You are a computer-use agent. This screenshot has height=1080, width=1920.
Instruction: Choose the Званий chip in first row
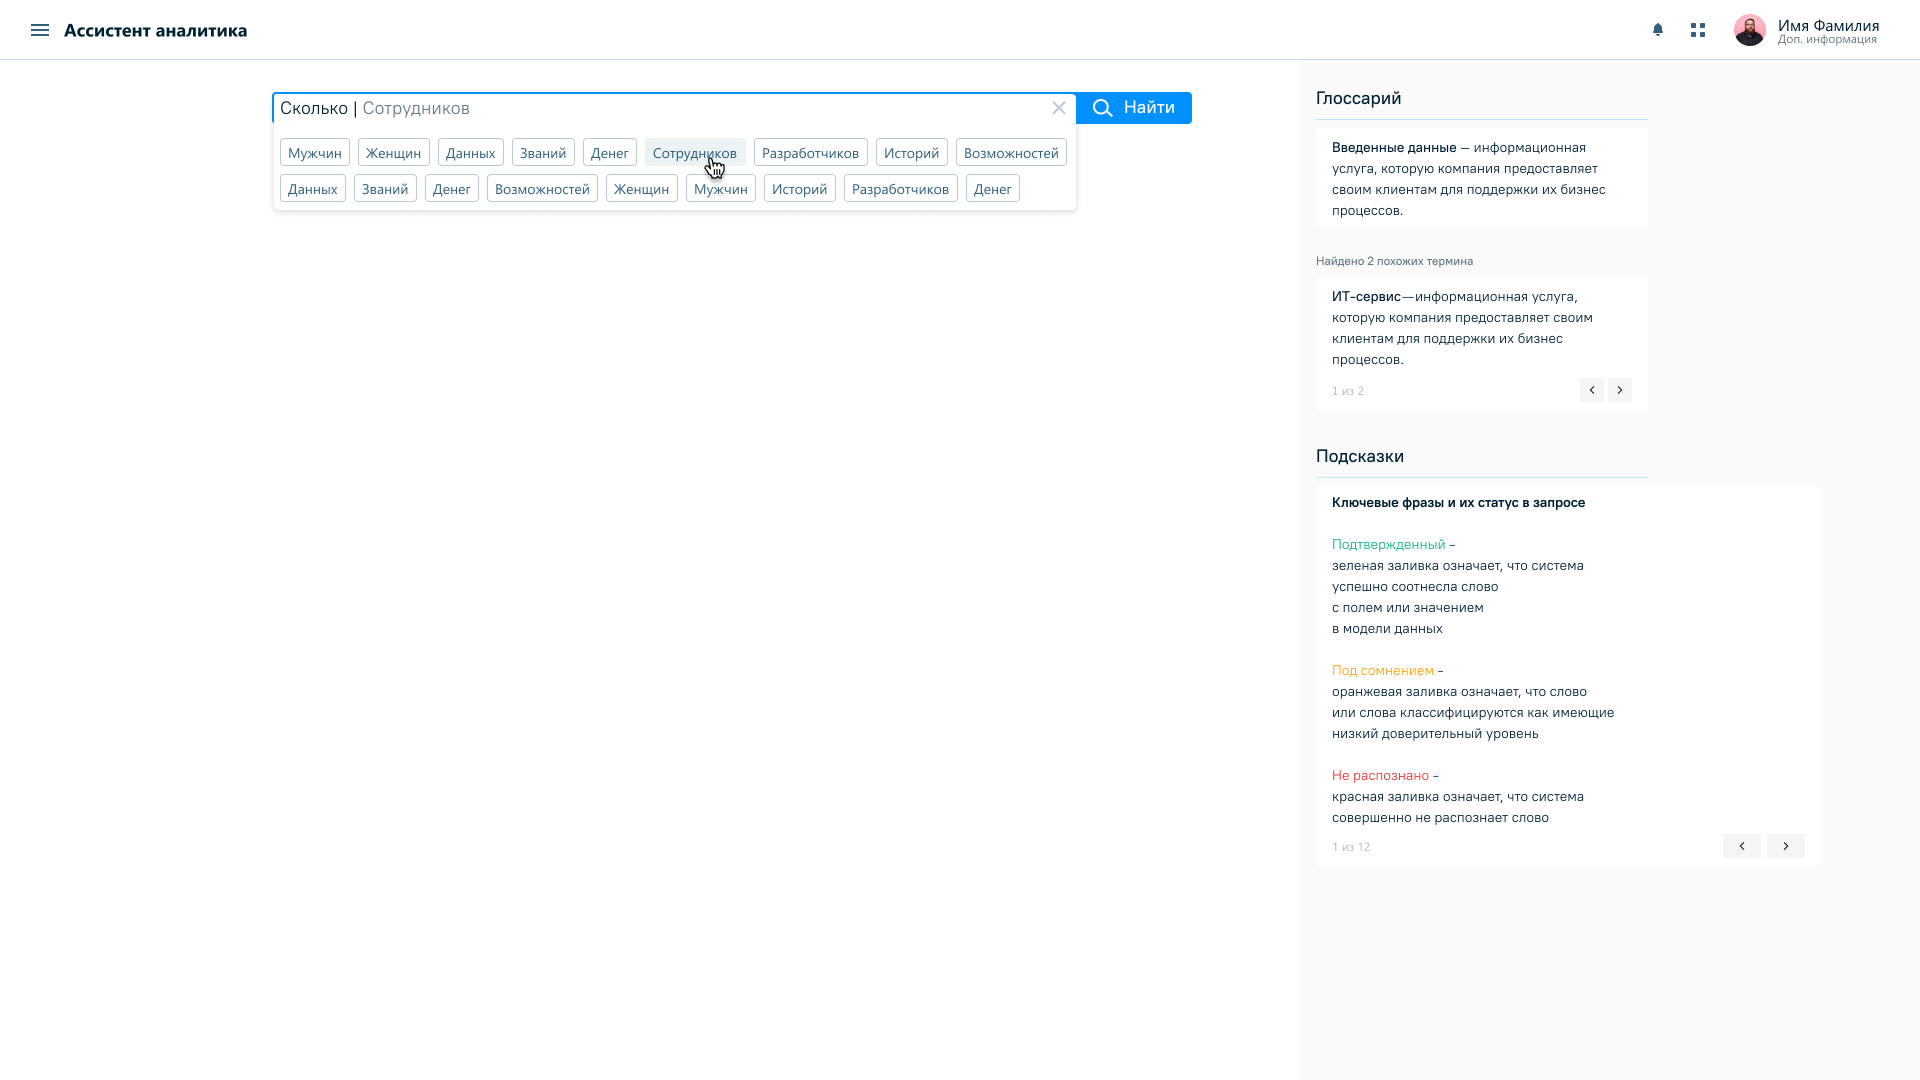coord(543,153)
